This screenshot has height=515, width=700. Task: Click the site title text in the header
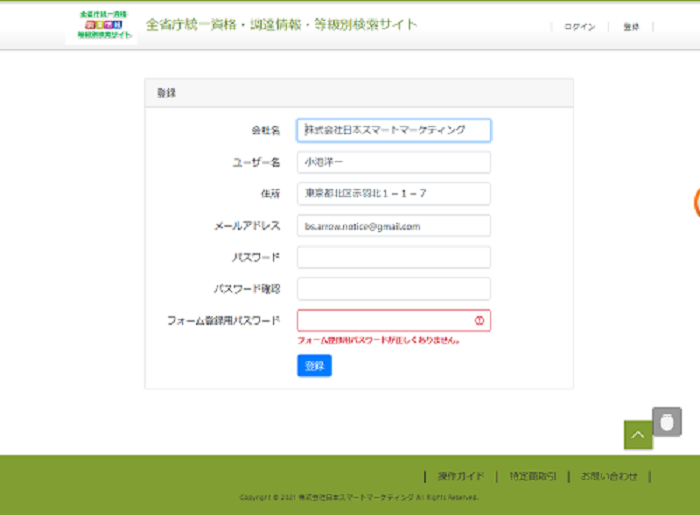click(282, 25)
